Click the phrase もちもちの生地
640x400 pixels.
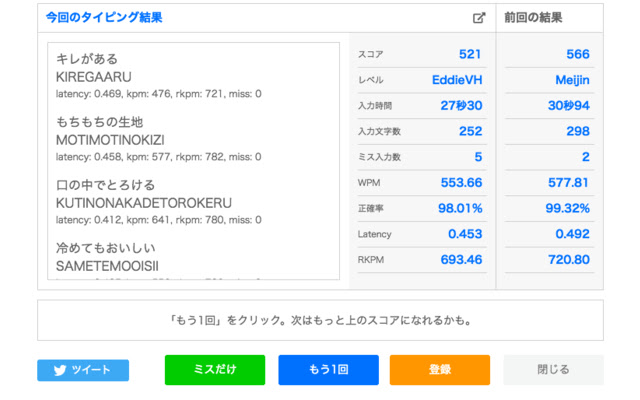[x=100, y=122]
